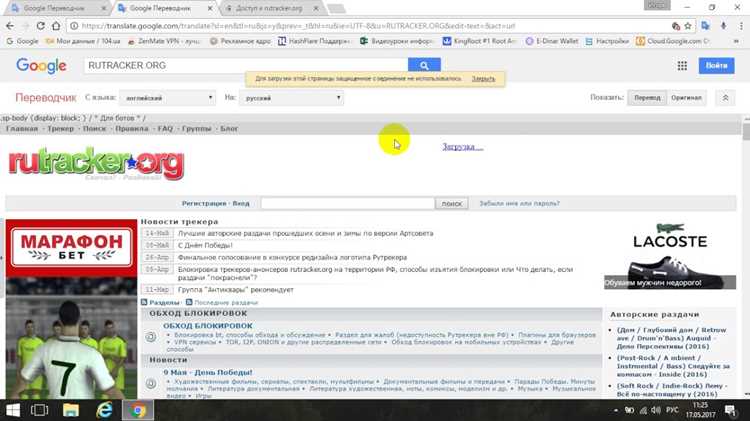Switch to first Google Переводчик tab
This screenshot has height=421, width=750.
[x=54, y=8]
